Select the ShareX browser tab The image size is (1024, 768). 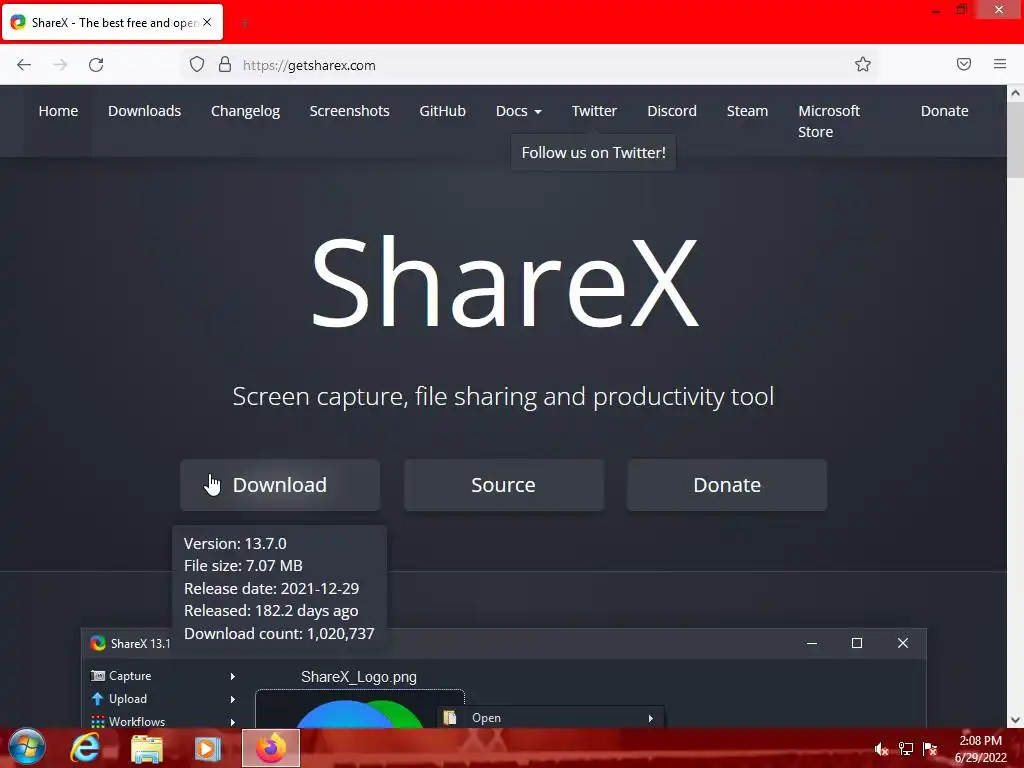pos(112,22)
